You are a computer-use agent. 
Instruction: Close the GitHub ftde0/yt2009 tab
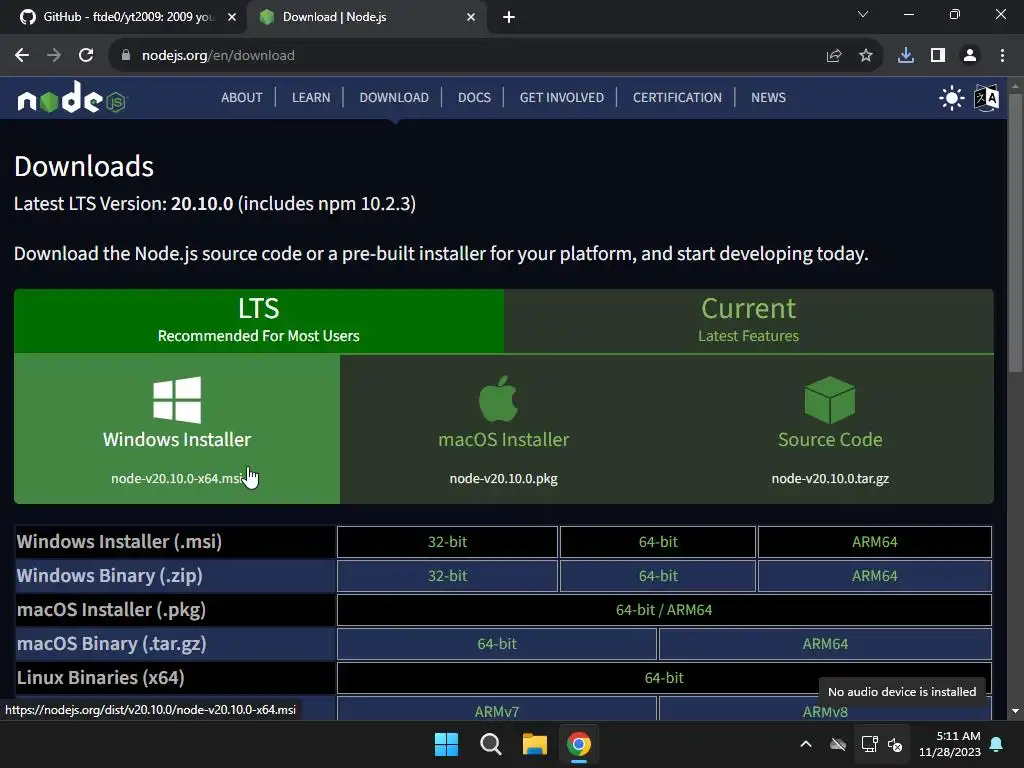(x=232, y=17)
